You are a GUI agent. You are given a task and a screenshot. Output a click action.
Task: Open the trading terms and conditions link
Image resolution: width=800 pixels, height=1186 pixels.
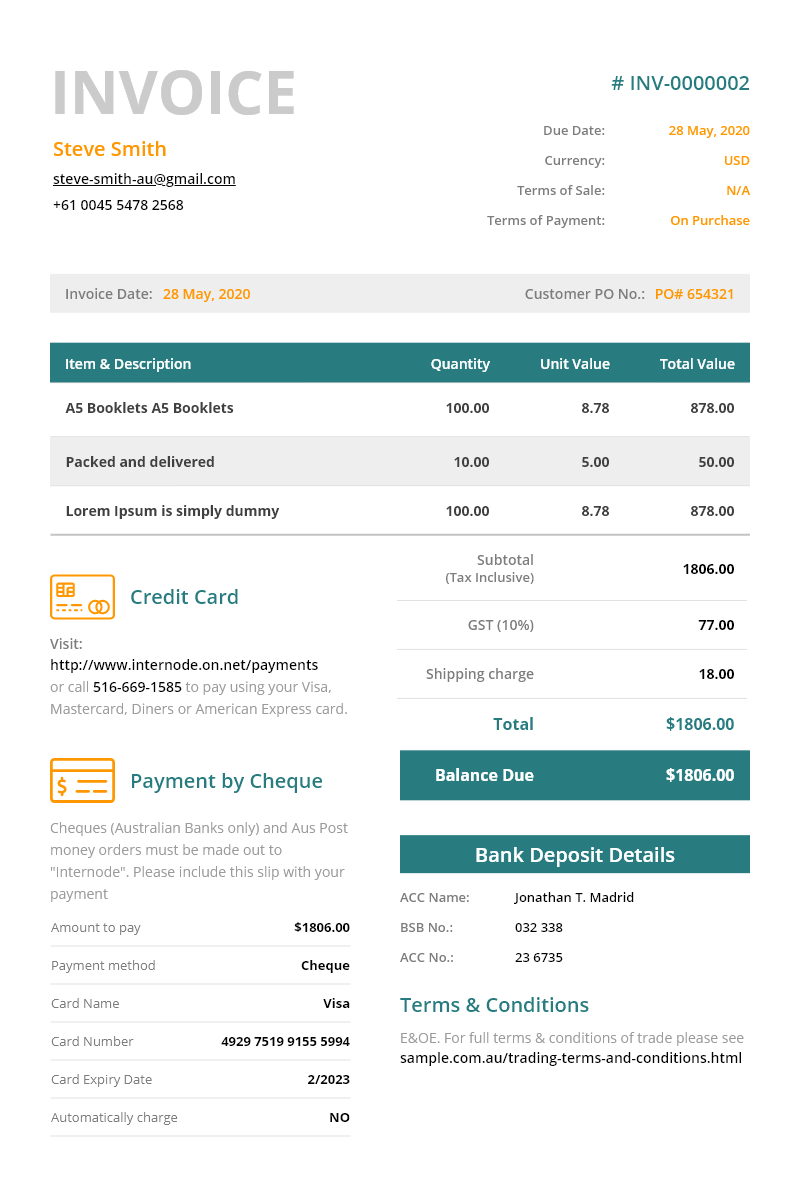[x=570, y=1058]
